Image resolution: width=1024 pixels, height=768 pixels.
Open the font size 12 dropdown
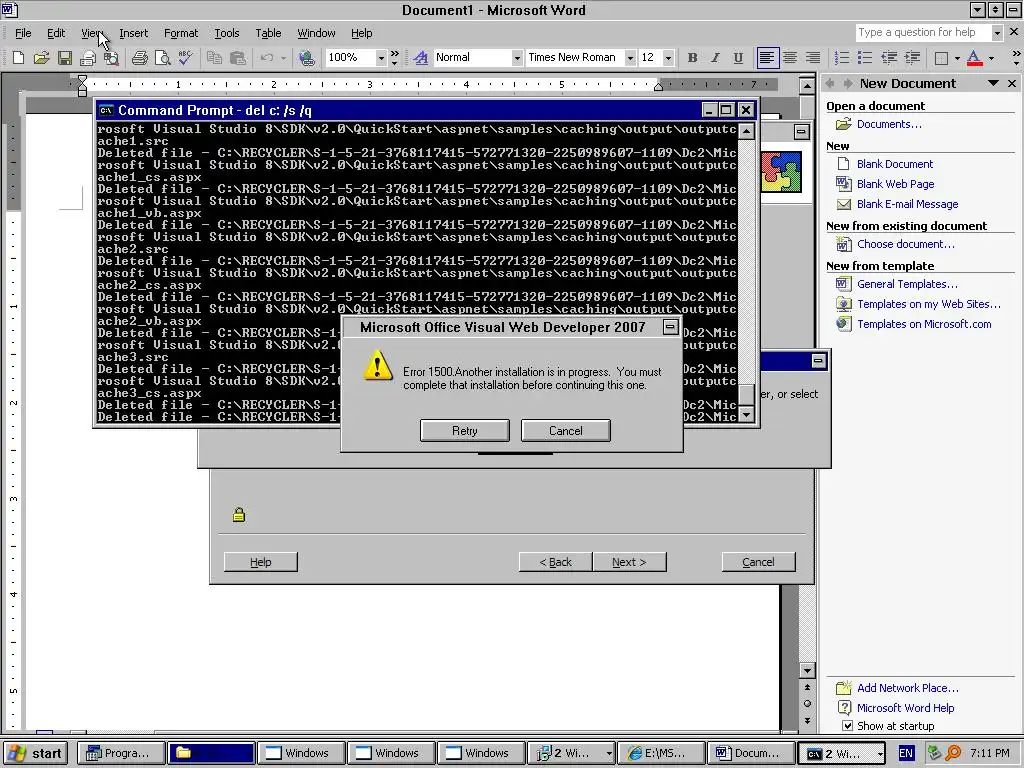(x=667, y=58)
